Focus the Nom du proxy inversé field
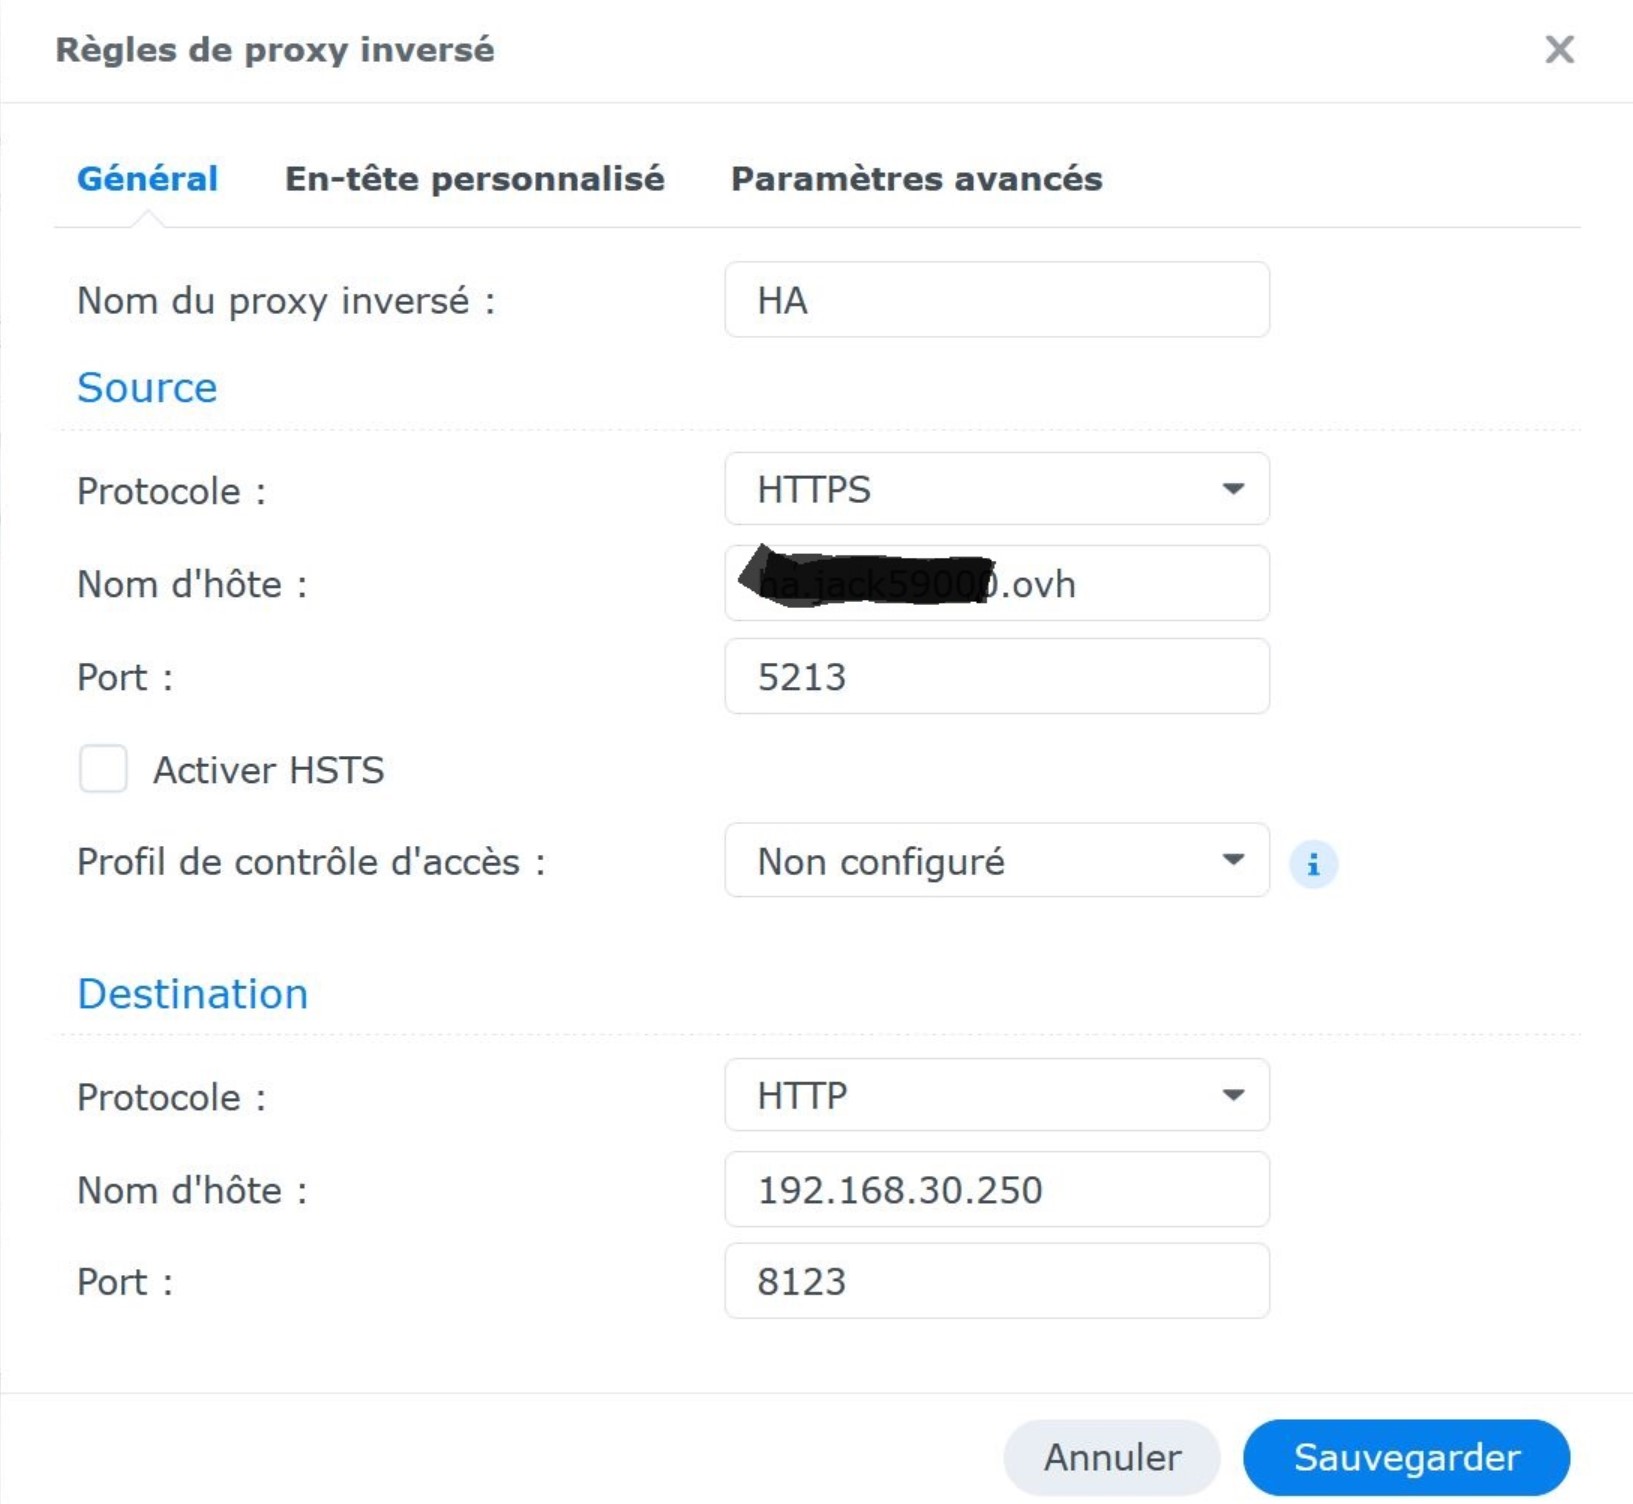1633x1504 pixels. (996, 300)
